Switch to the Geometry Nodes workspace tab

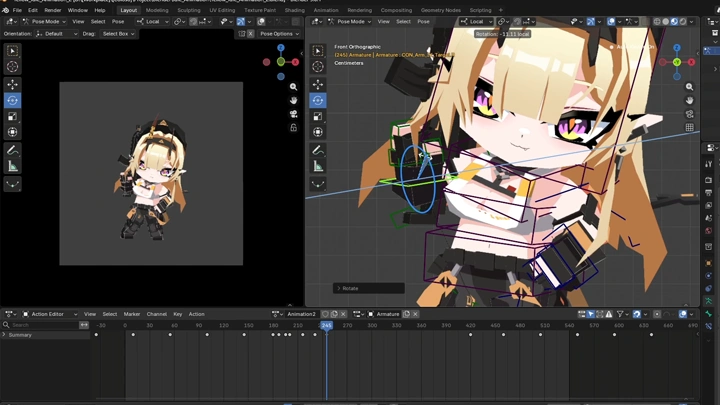point(441,10)
